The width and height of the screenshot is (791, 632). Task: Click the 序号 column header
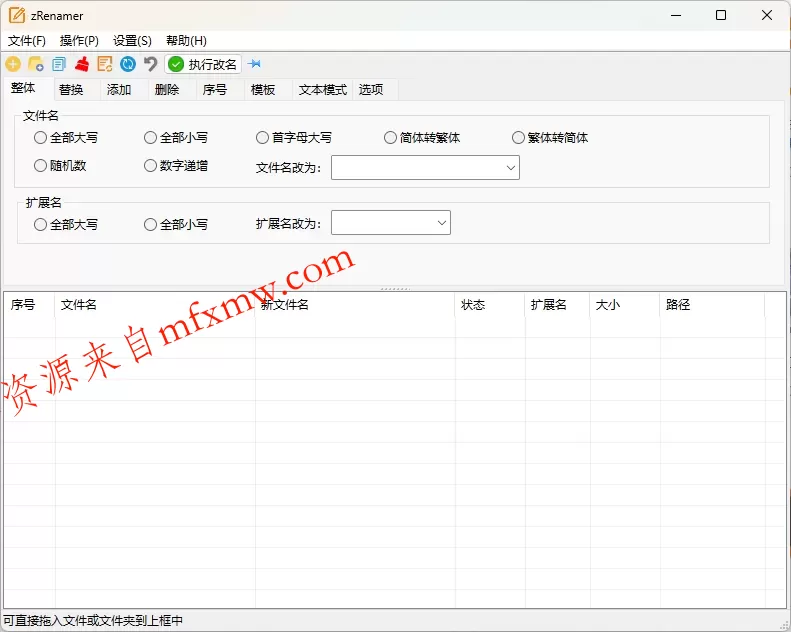pos(29,305)
